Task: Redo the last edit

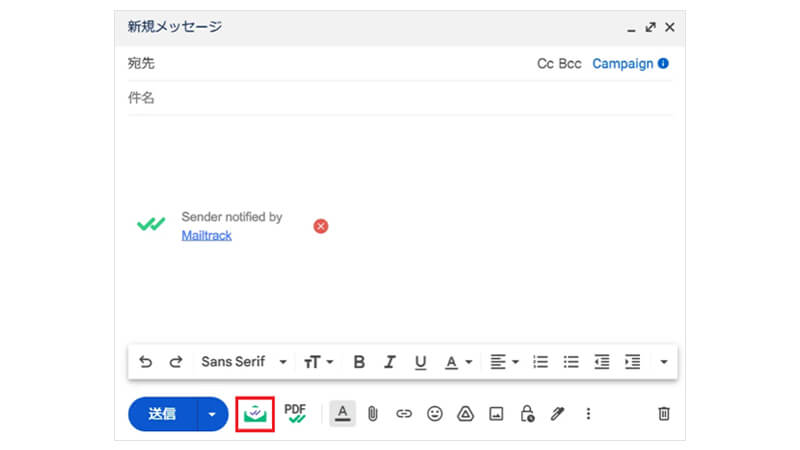Action: [176, 362]
